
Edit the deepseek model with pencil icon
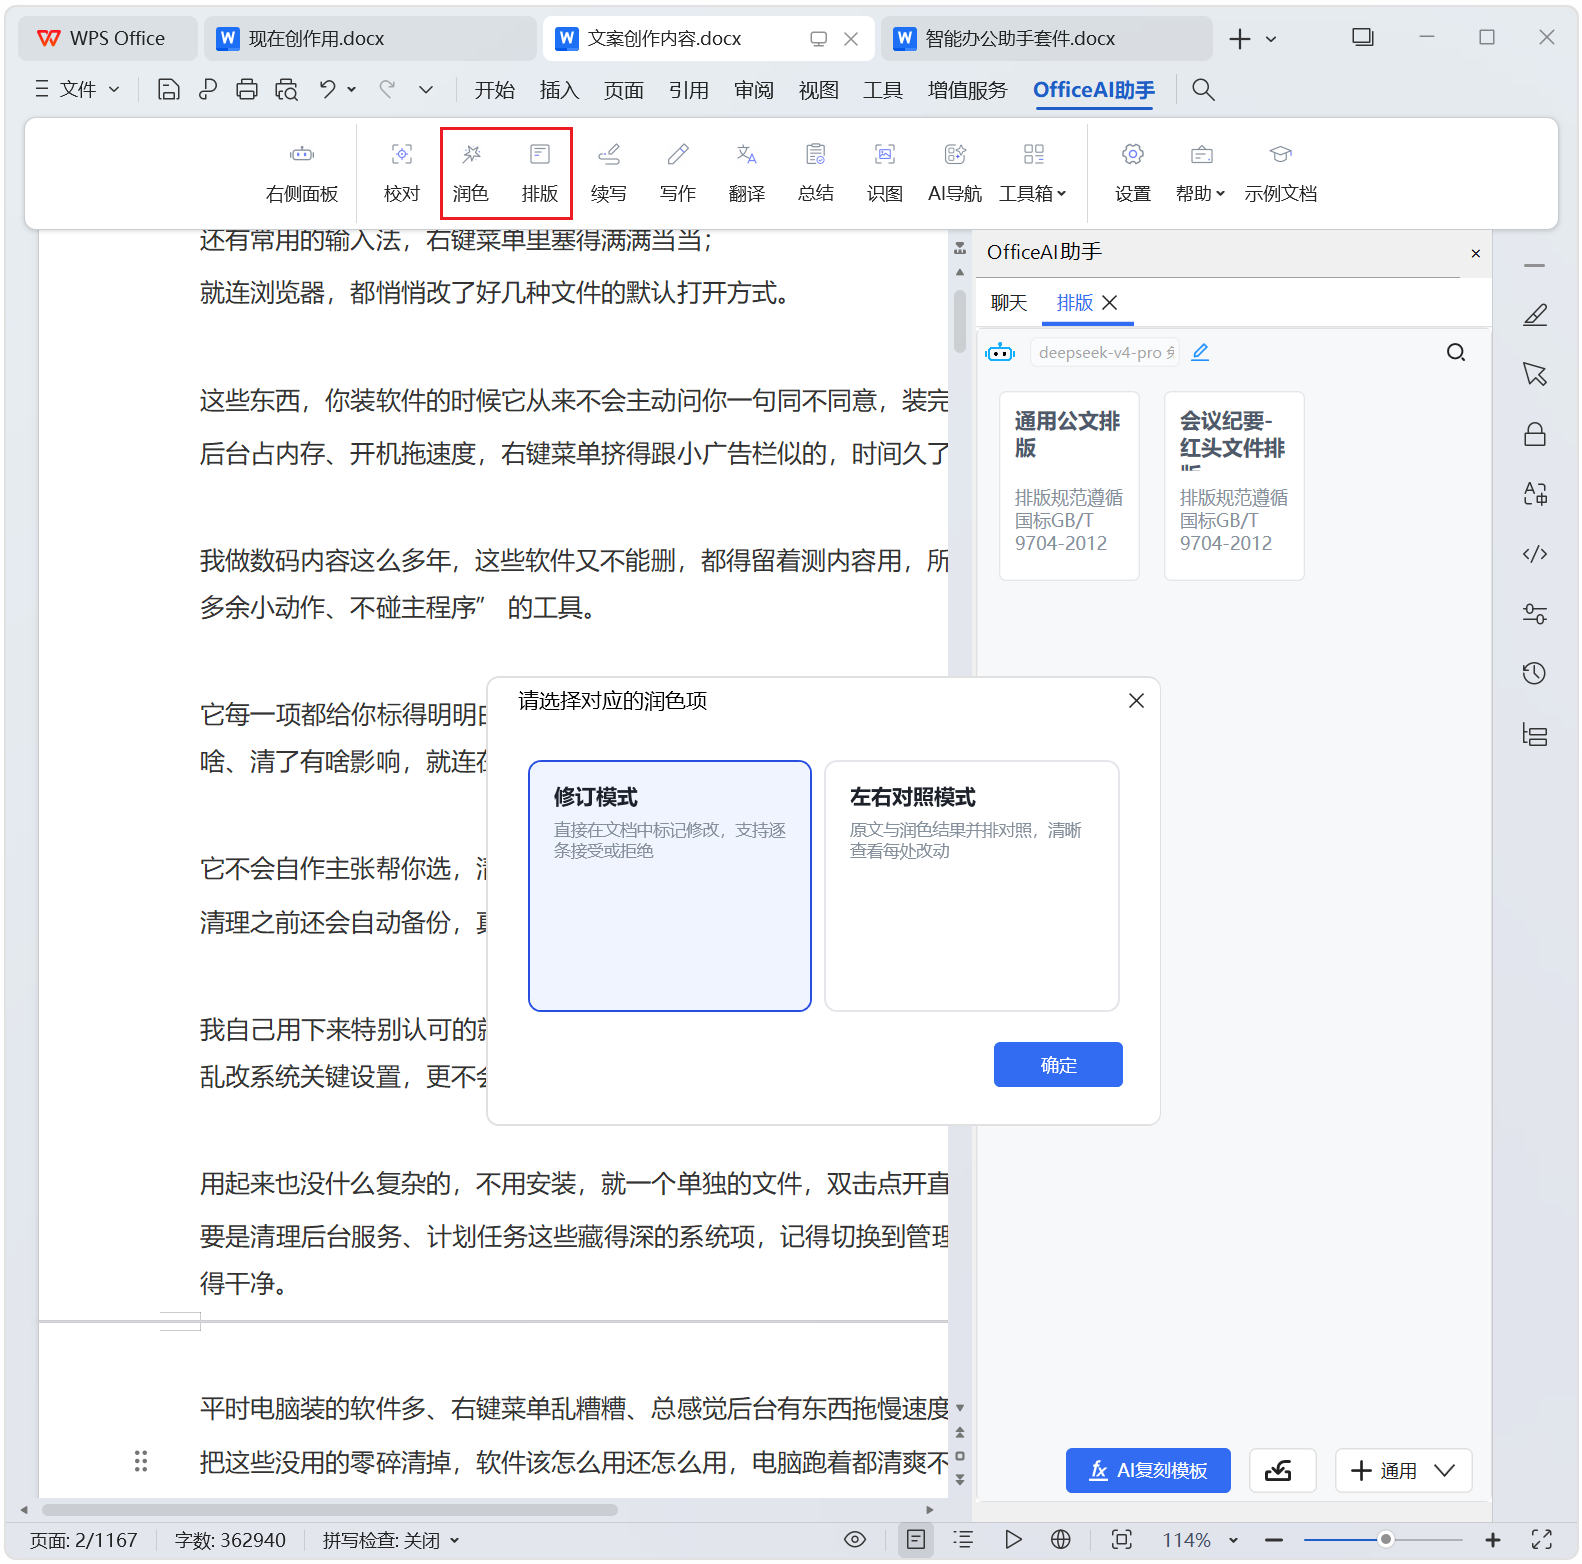[x=1201, y=352]
